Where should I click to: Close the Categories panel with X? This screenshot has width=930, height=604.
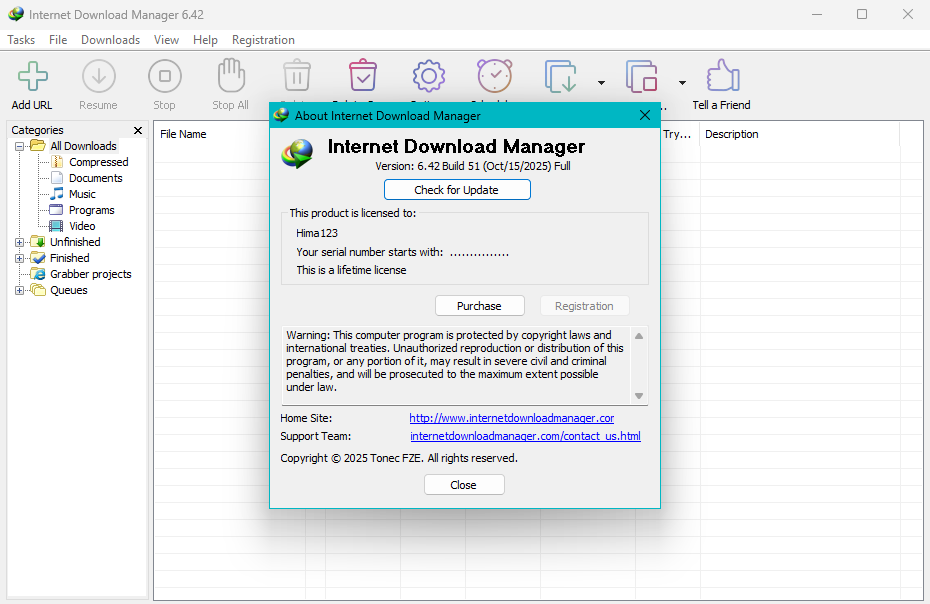(x=138, y=130)
